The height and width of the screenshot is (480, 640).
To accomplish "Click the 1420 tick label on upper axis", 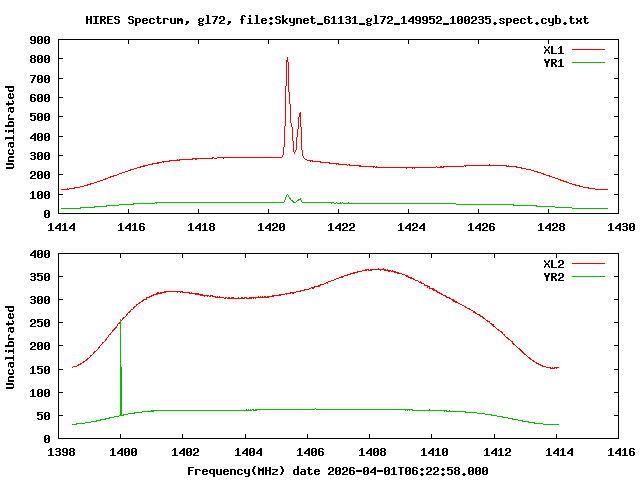I will [271, 227].
